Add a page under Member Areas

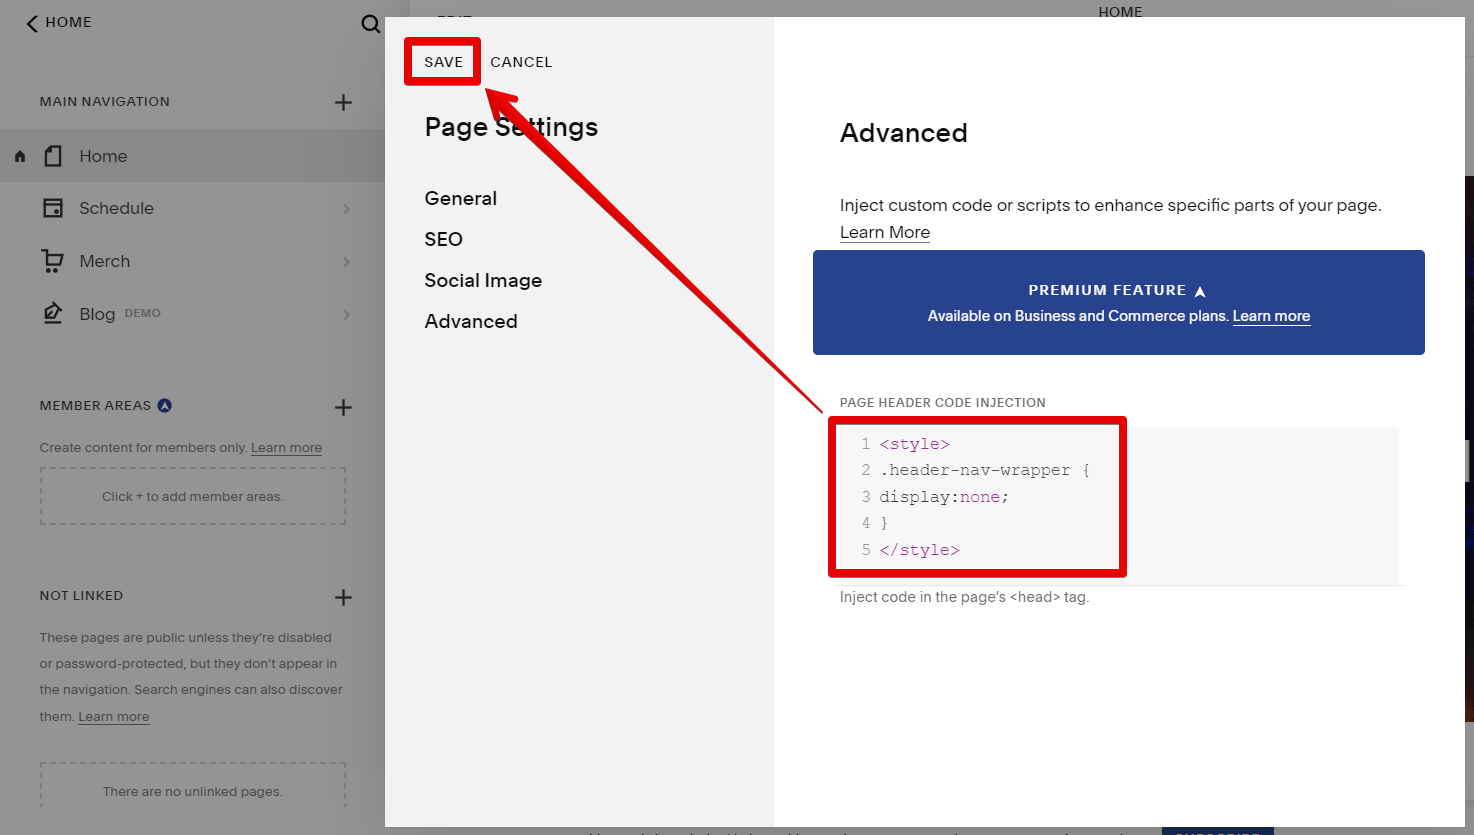343,407
